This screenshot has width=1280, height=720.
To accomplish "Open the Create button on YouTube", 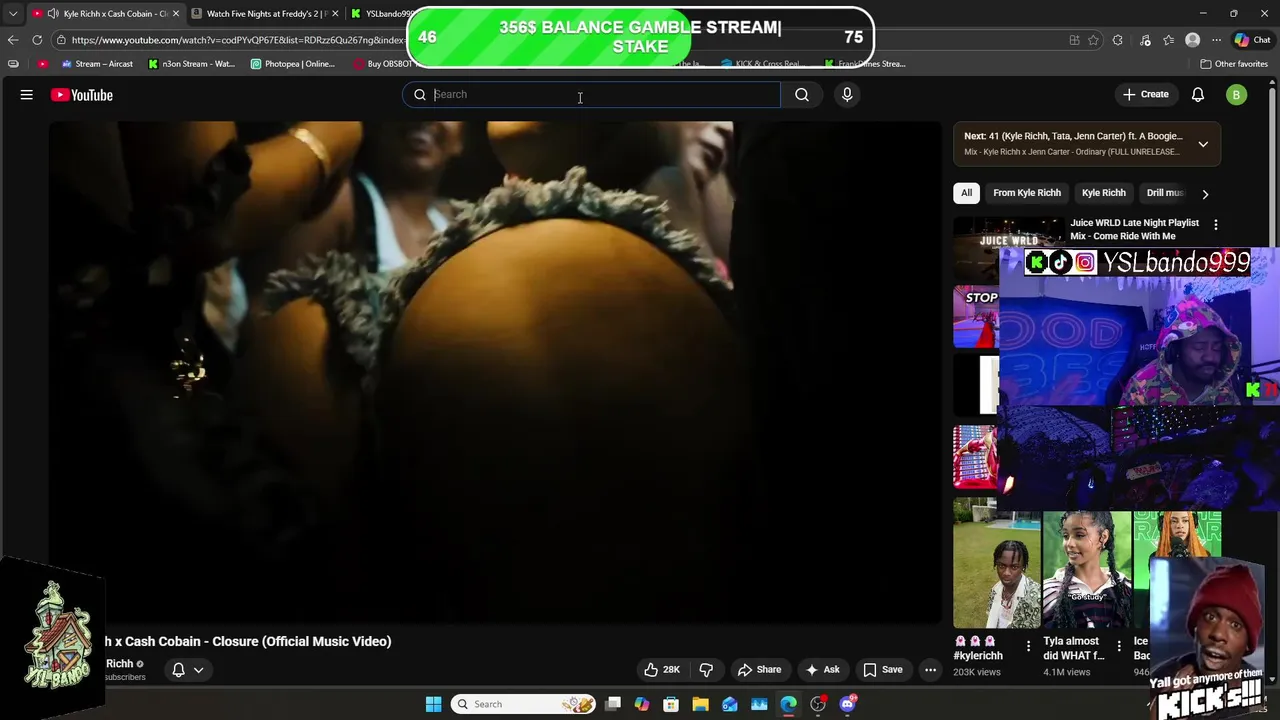I will point(1146,95).
